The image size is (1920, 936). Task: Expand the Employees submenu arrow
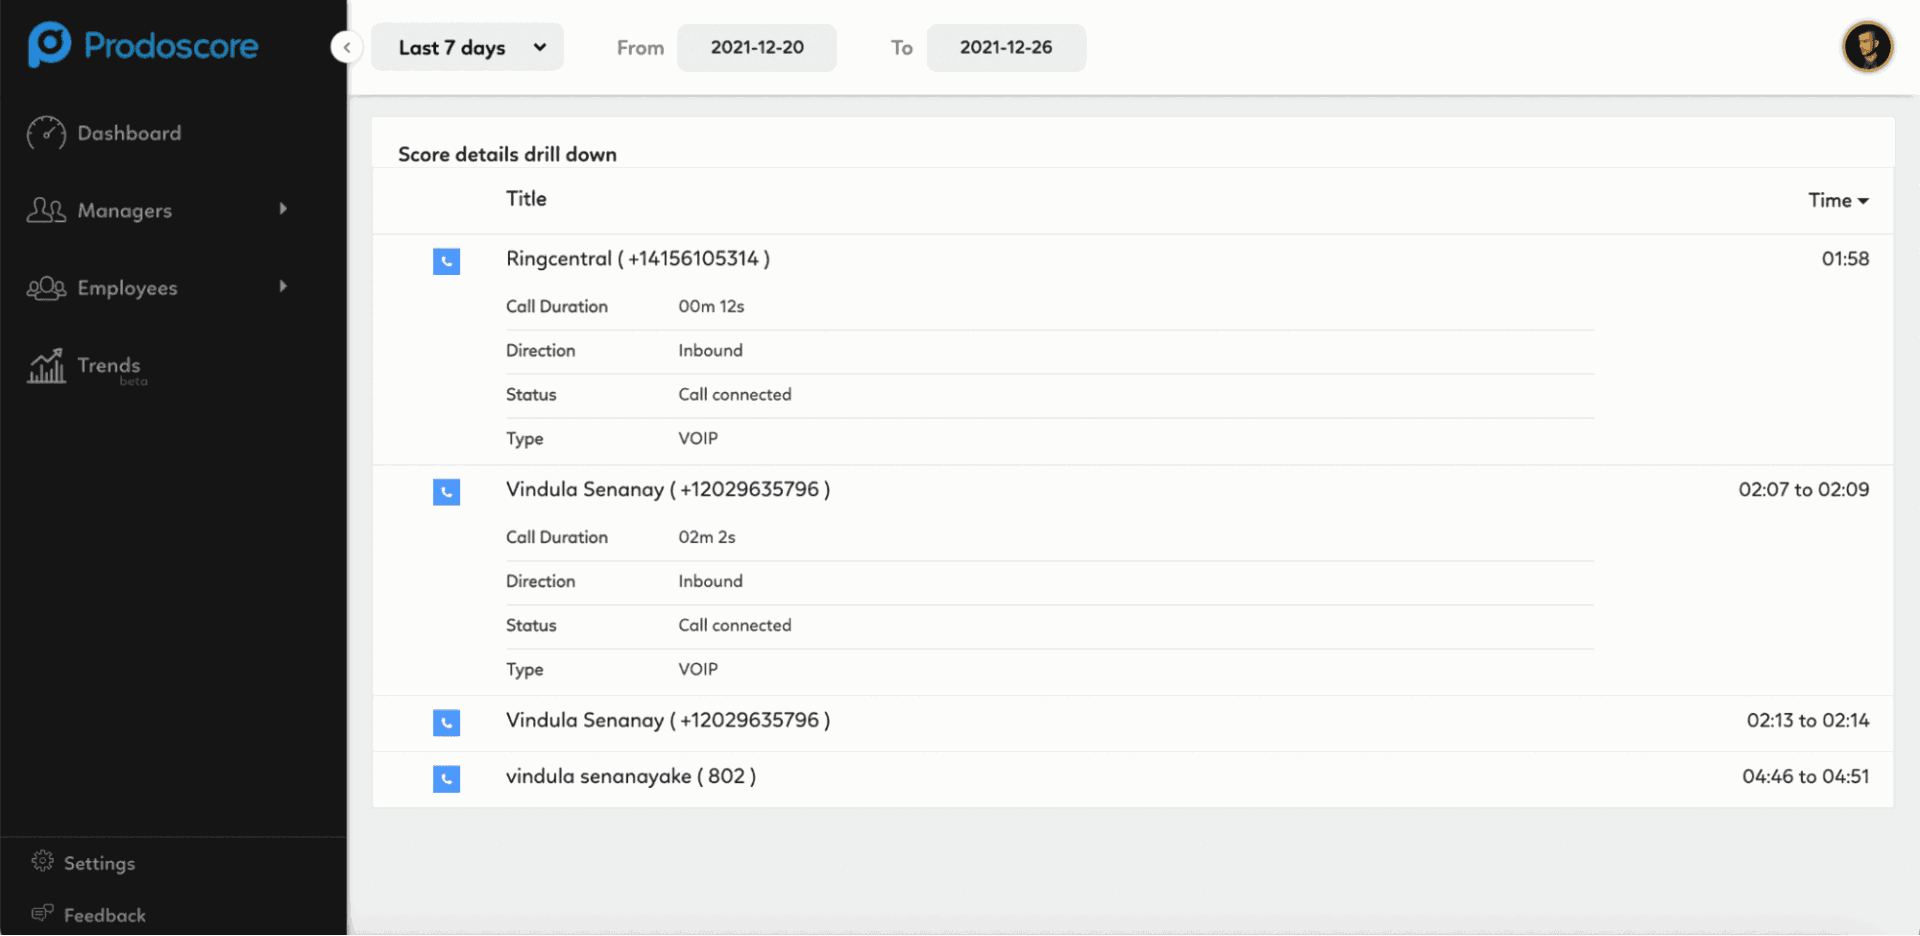(x=283, y=287)
